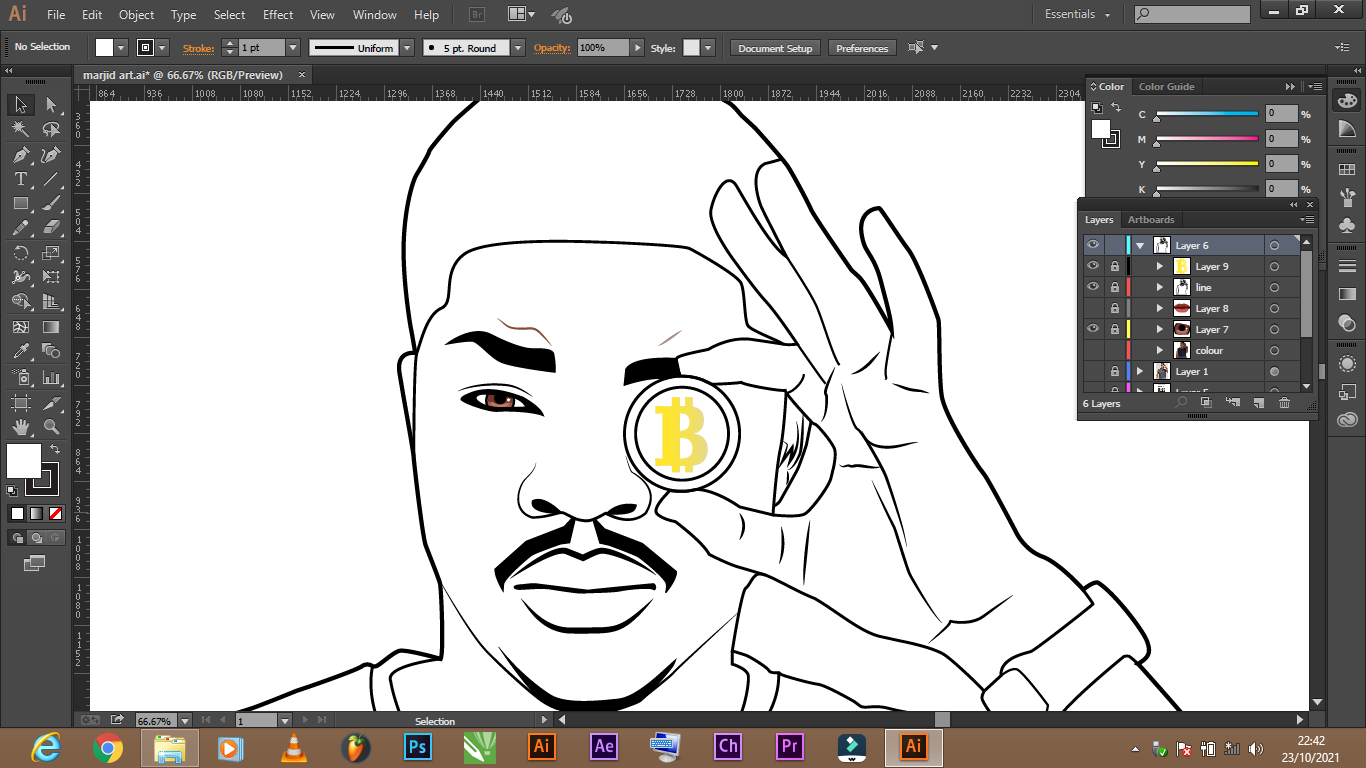Open the stroke weight dropdown
The width and height of the screenshot is (1366, 768).
click(x=293, y=48)
